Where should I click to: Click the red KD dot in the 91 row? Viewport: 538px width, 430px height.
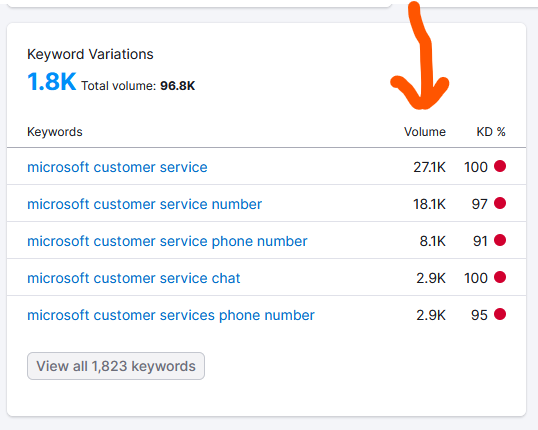[500, 240]
